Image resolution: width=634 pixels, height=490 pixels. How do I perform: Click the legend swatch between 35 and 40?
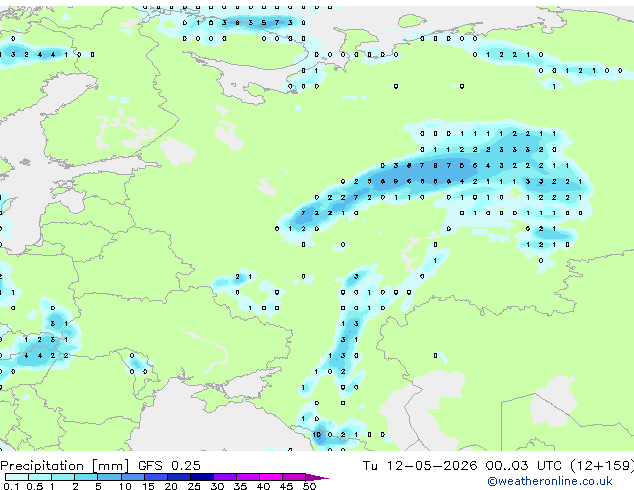[x=248, y=477]
